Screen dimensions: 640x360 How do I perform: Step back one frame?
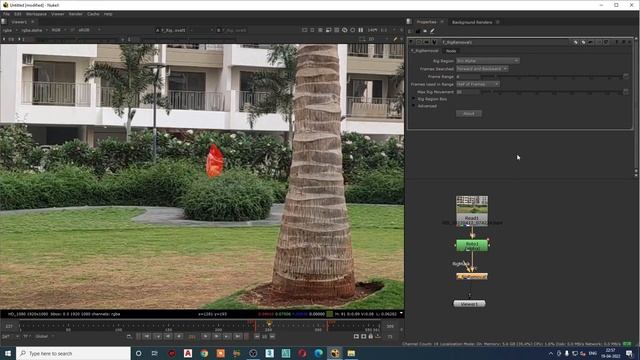pyautogui.click(x=179, y=336)
